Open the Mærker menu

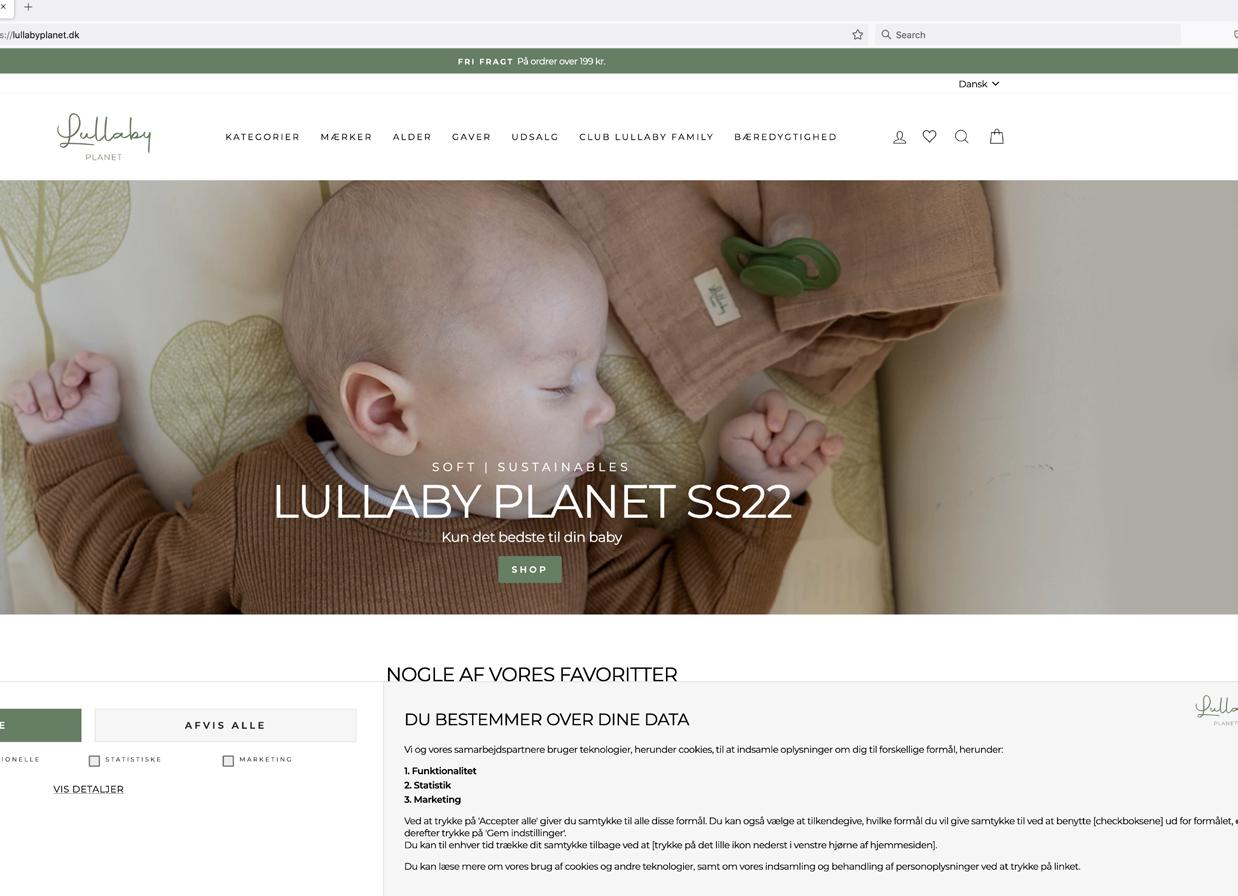346,137
